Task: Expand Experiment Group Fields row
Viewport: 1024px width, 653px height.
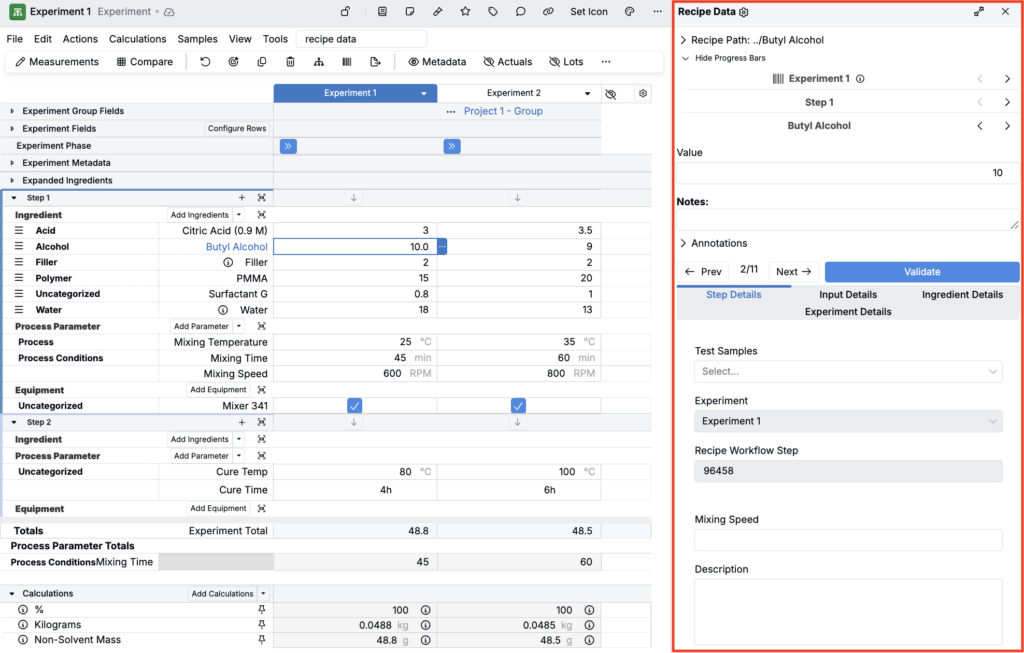Action: point(12,111)
